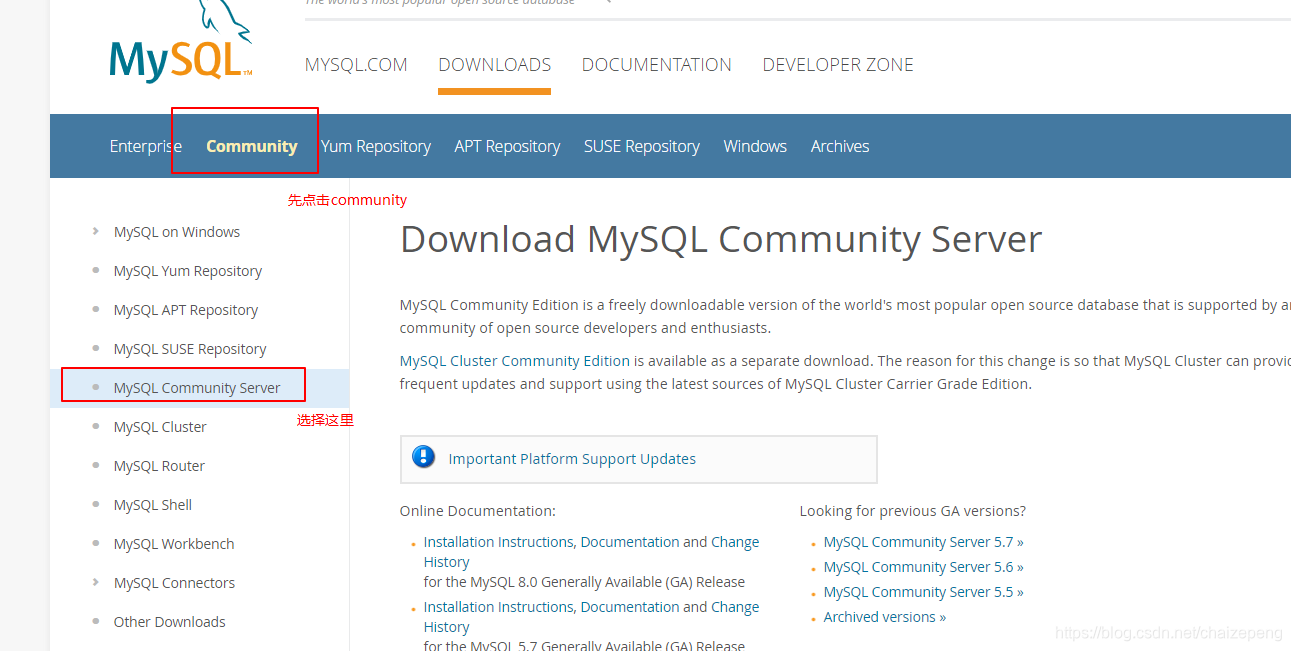Open the Yum Repository tab
Image resolution: width=1291 pixels, height=651 pixels.
(x=376, y=146)
